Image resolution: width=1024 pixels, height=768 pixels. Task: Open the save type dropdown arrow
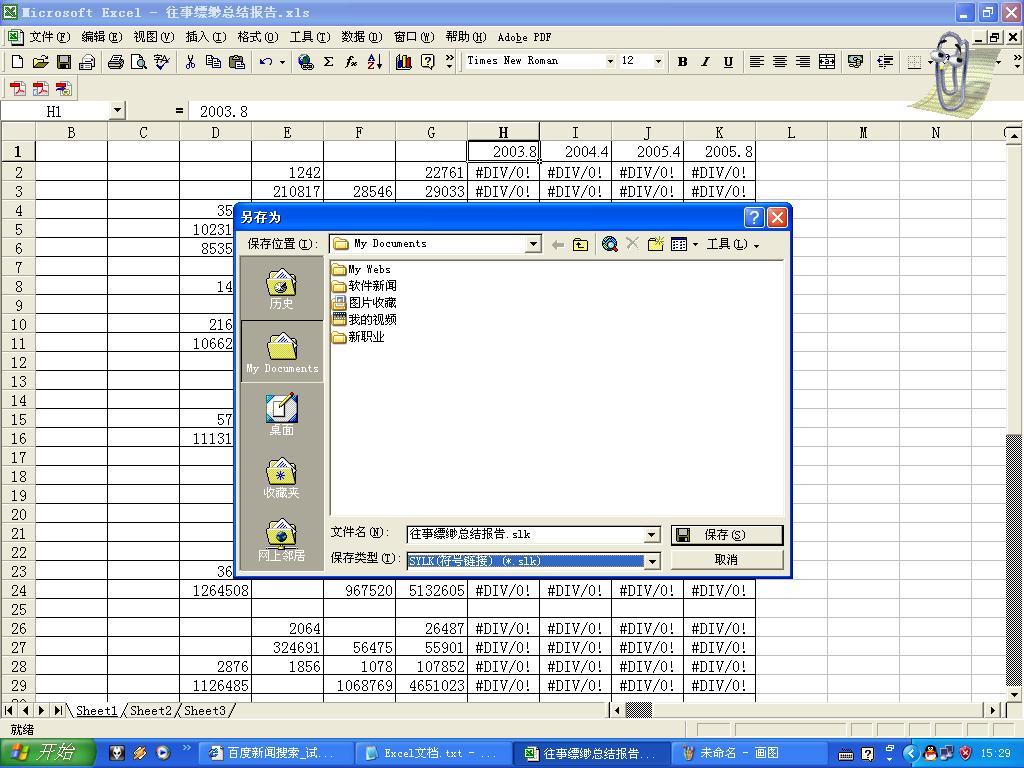[652, 561]
